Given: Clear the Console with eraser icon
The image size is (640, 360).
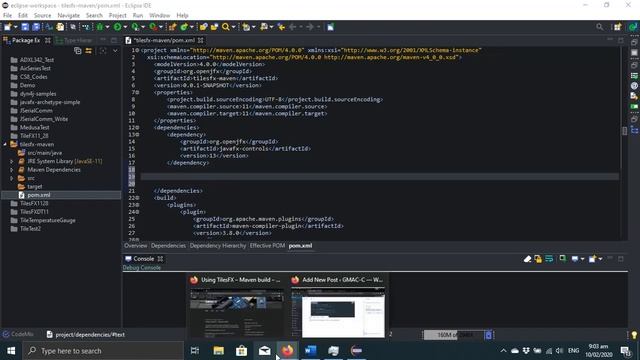Looking at the screenshot, I should 527,259.
